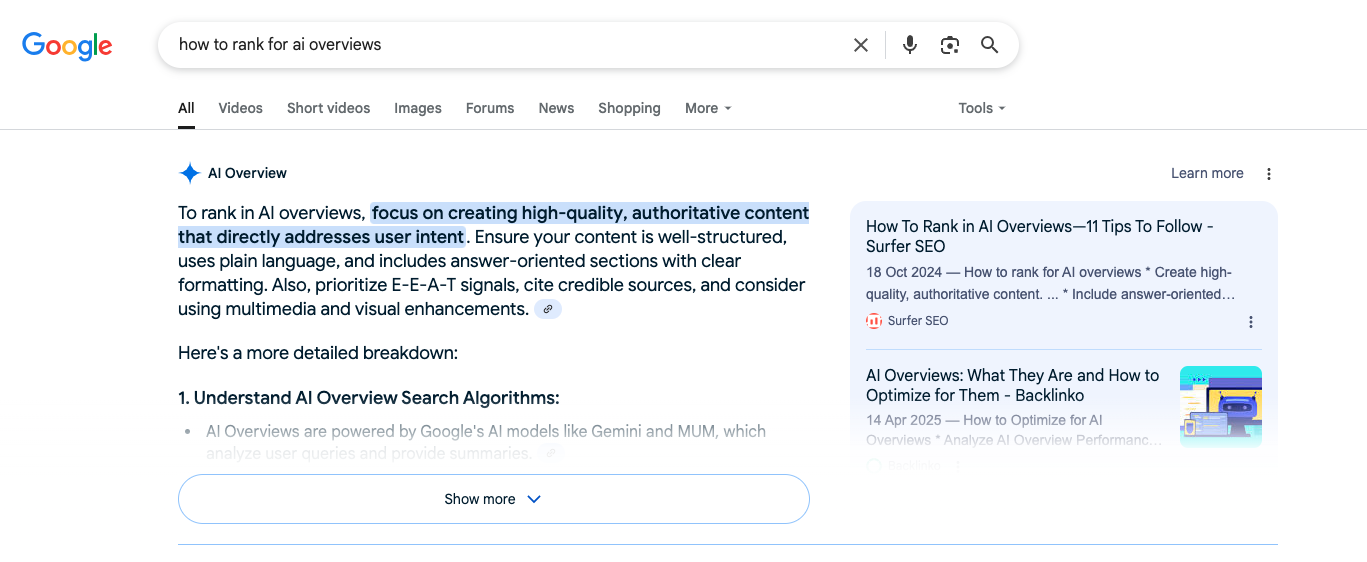The height and width of the screenshot is (562, 1367).
Task: Click the magnifying glass search icon
Action: tap(990, 45)
